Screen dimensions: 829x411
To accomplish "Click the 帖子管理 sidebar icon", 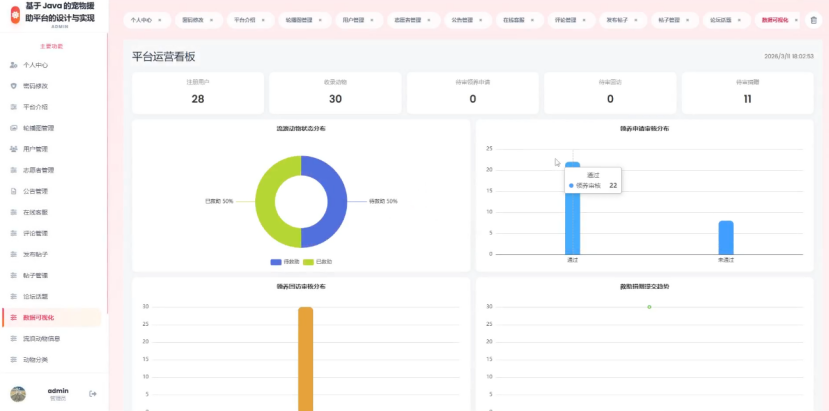I will [14, 276].
